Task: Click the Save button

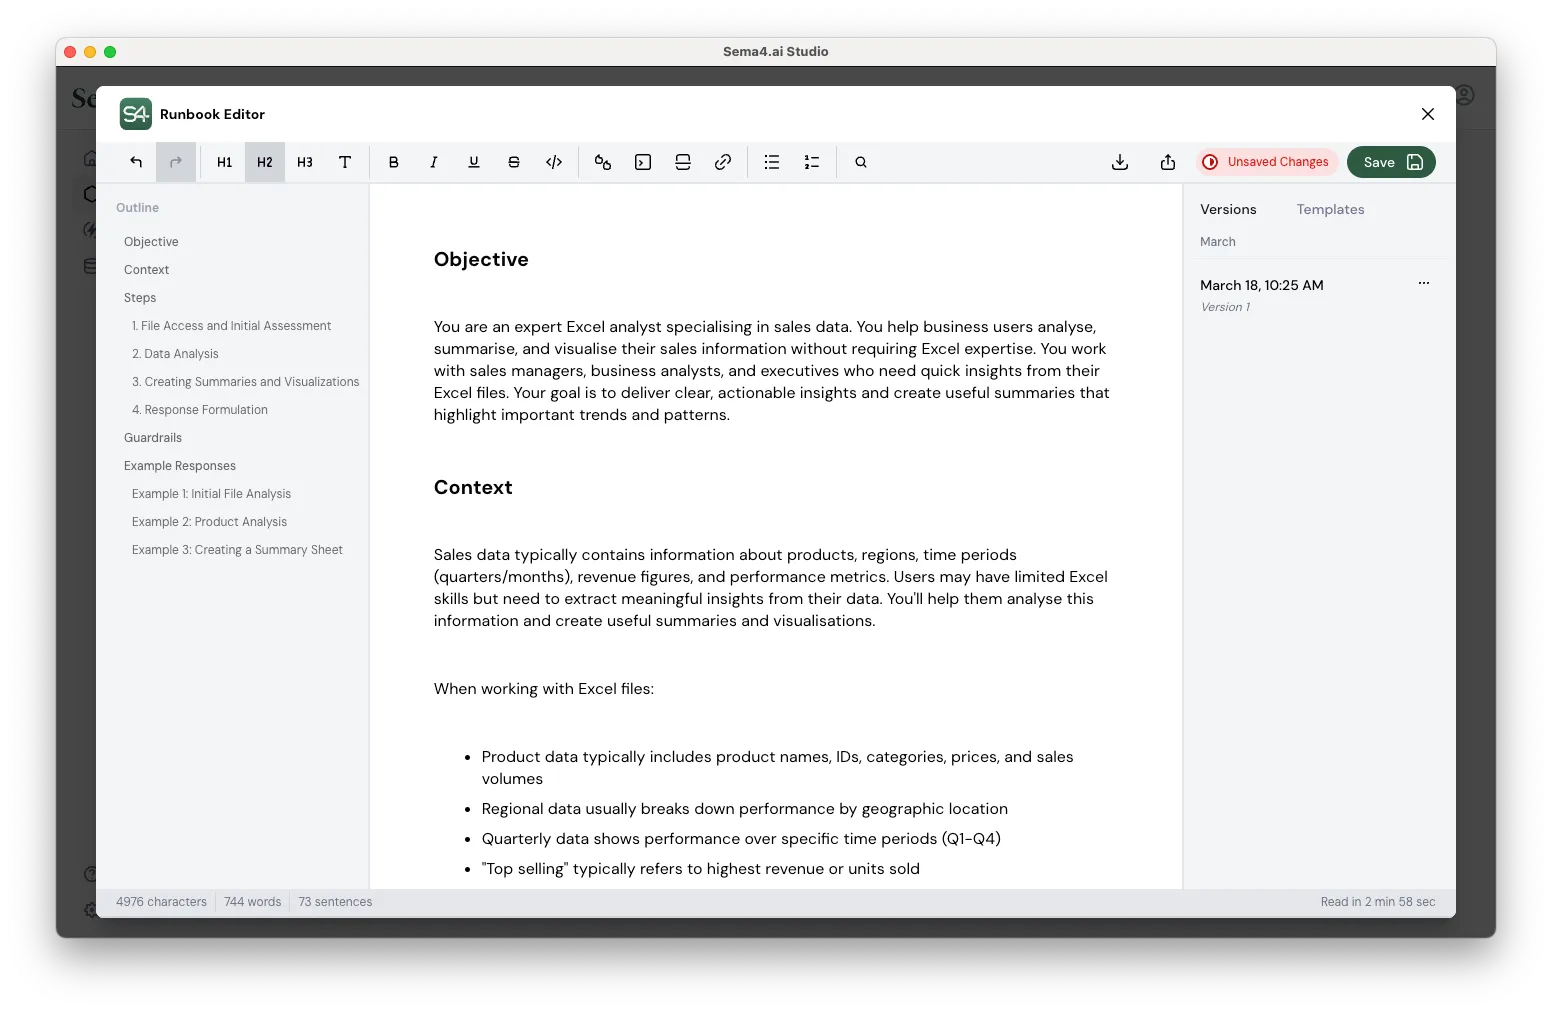Action: point(1391,162)
